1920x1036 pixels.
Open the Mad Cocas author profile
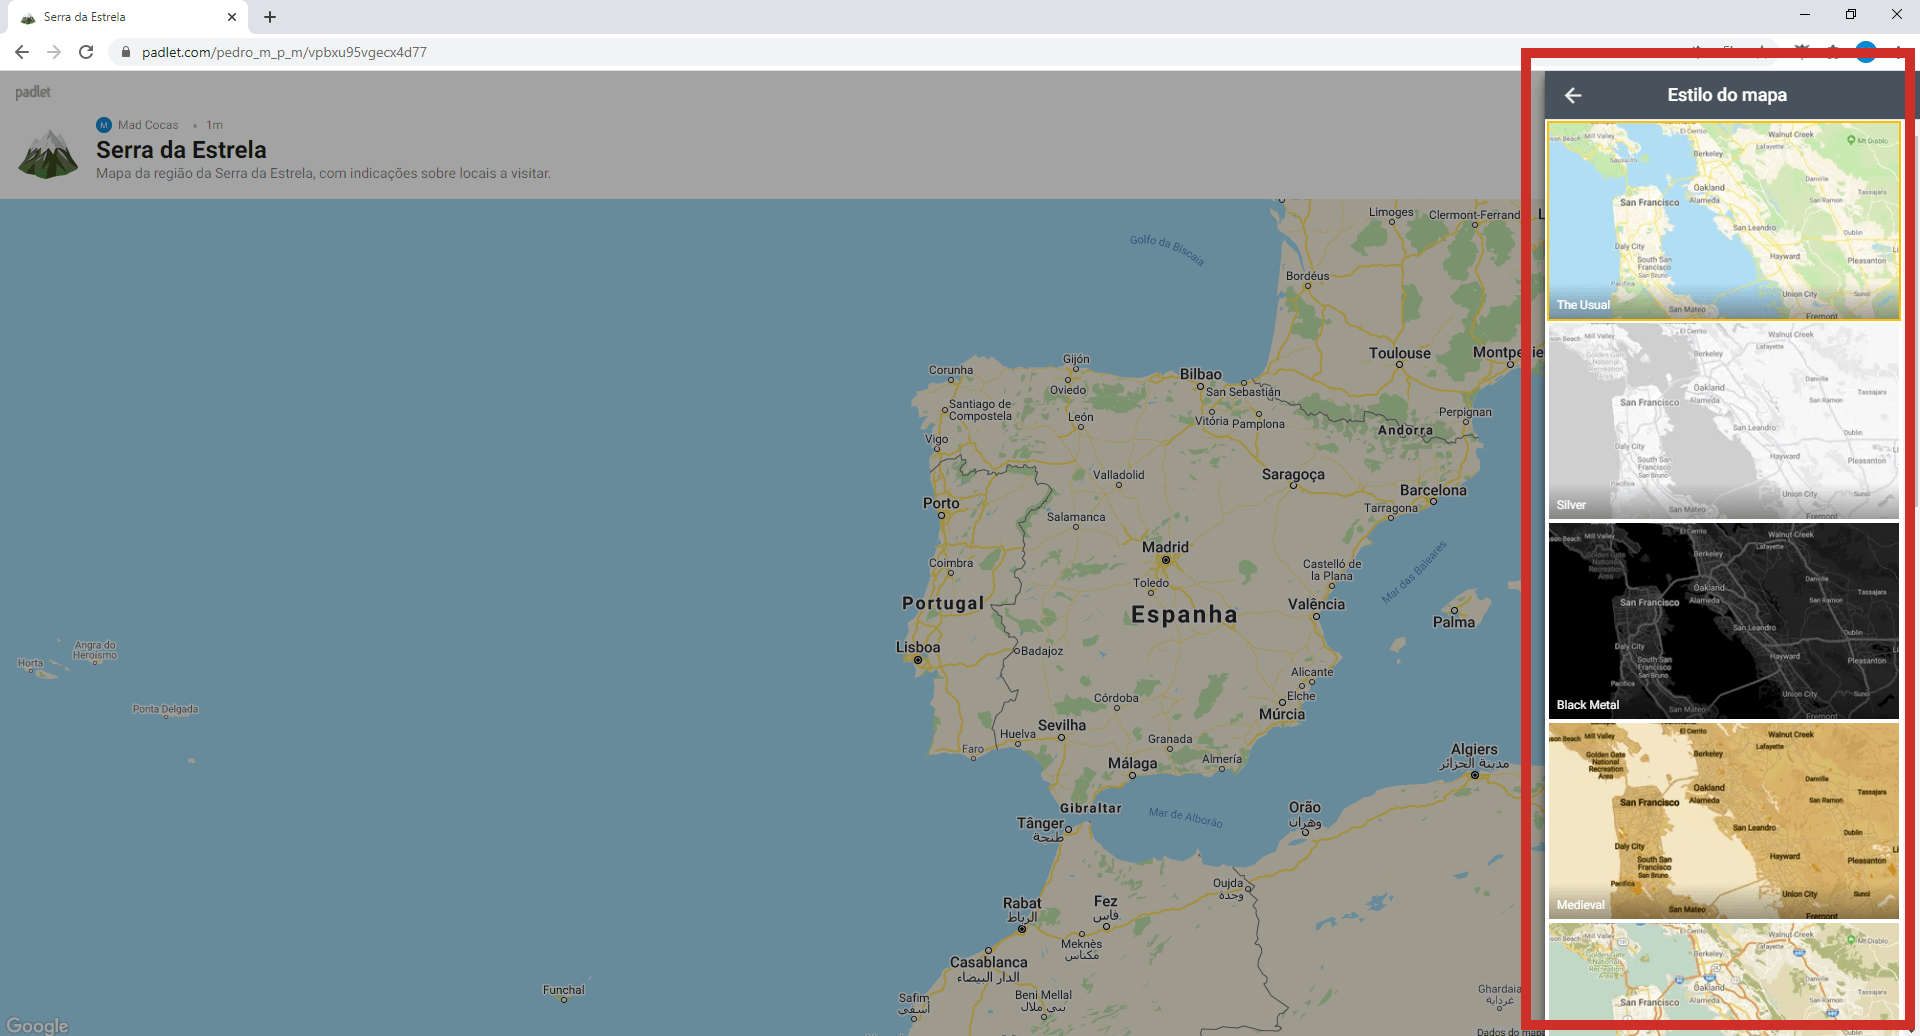[148, 125]
